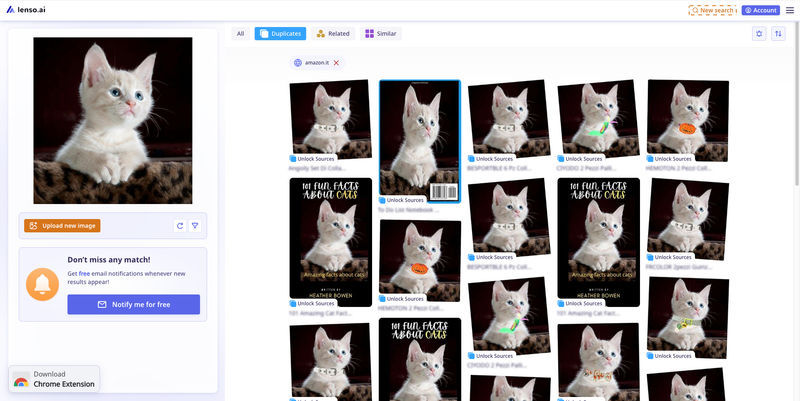This screenshot has width=800, height=401.
Task: Open the hamburger menu icon
Action: pyautogui.click(x=790, y=10)
